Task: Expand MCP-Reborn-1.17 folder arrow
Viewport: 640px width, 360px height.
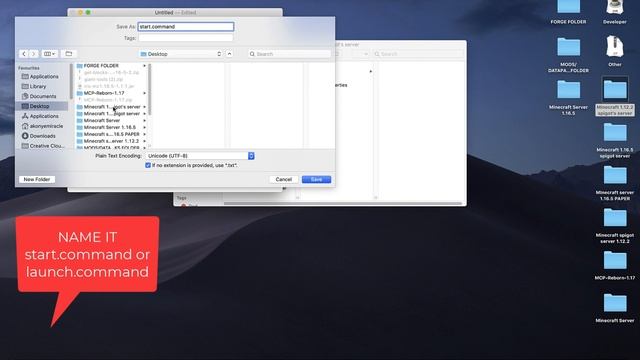Action: coord(144,93)
